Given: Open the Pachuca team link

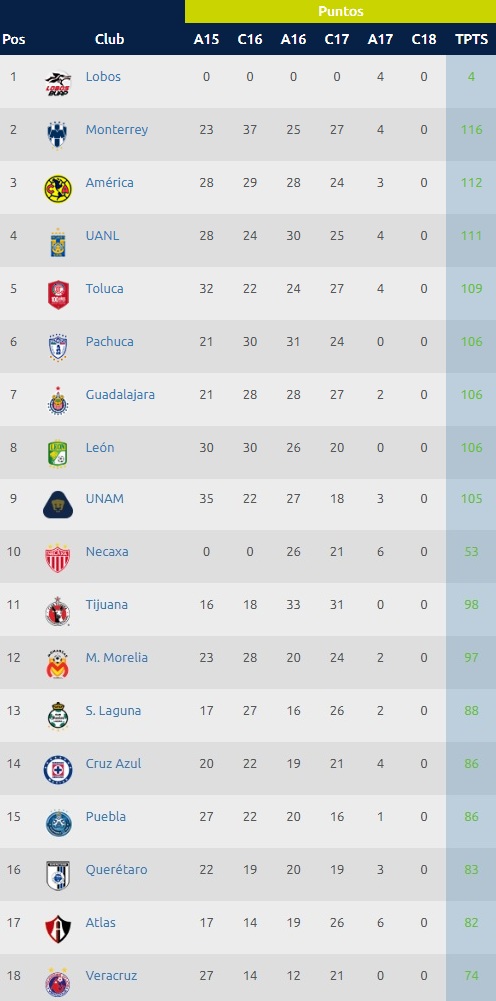Looking at the screenshot, I should click(110, 342).
